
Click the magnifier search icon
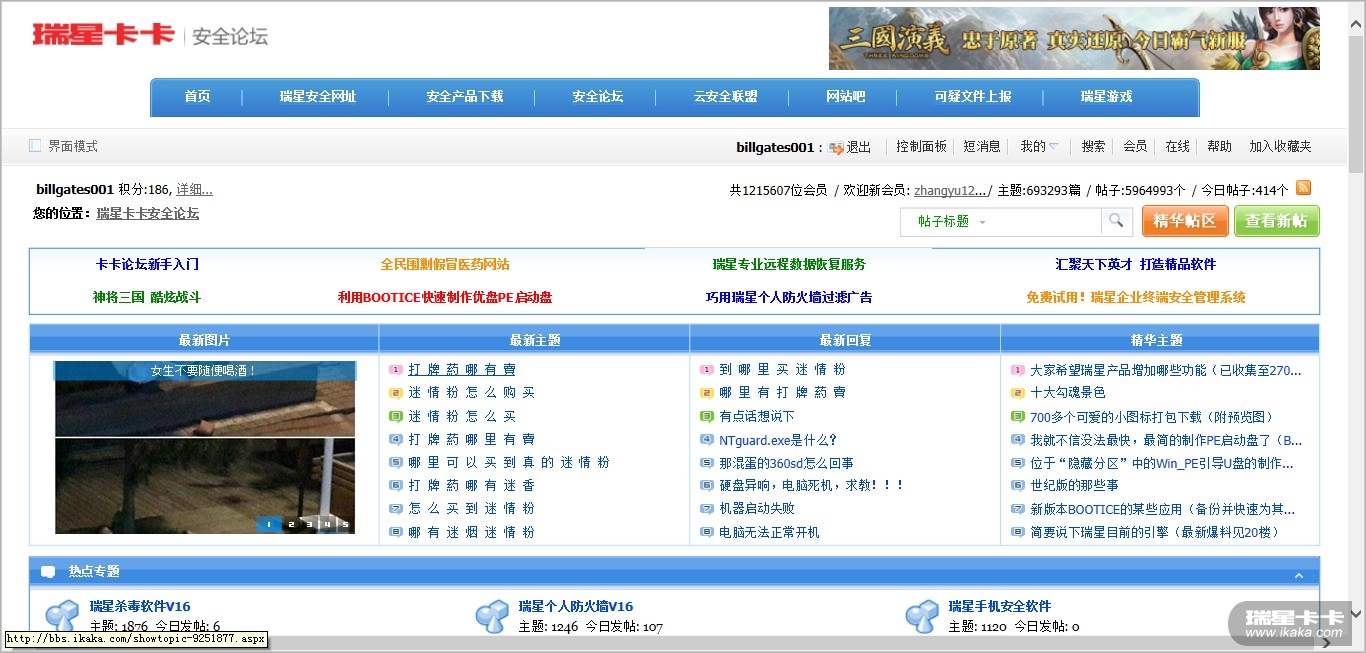point(1116,221)
